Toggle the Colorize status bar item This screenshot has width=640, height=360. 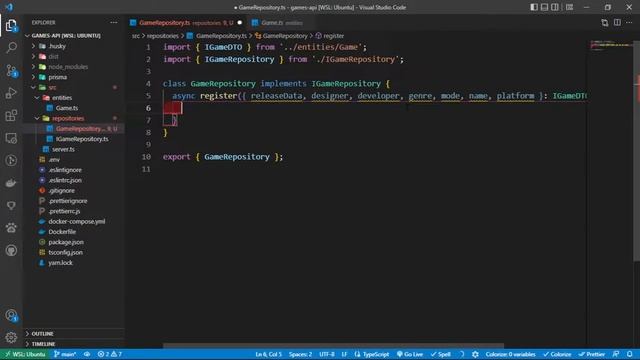coord(557,354)
